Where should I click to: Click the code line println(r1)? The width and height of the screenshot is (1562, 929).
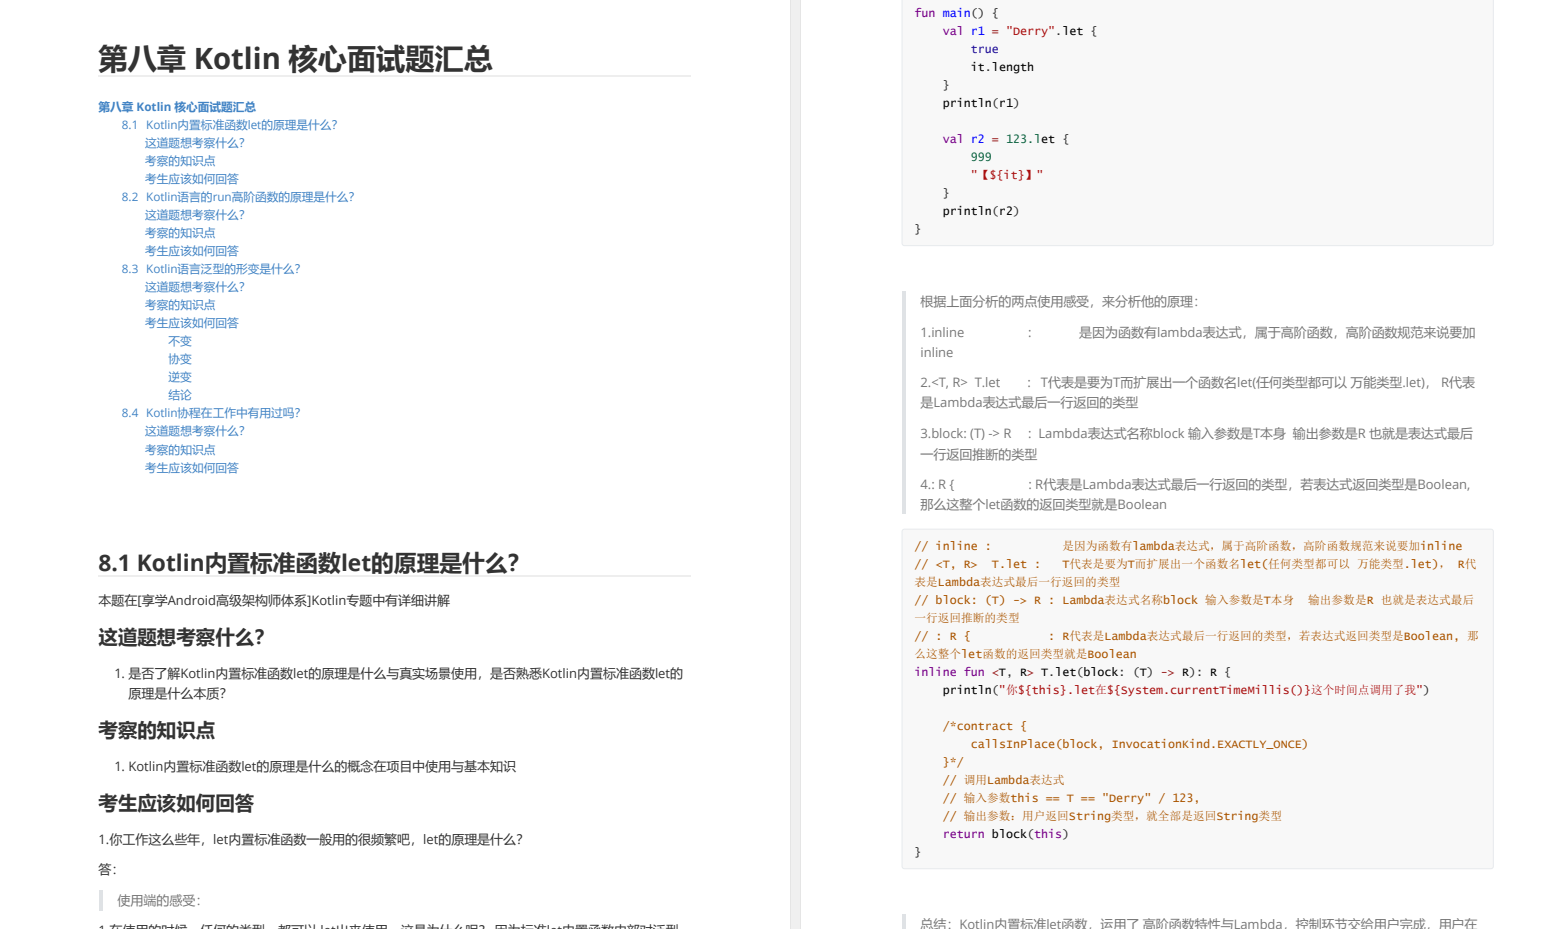[x=981, y=103]
